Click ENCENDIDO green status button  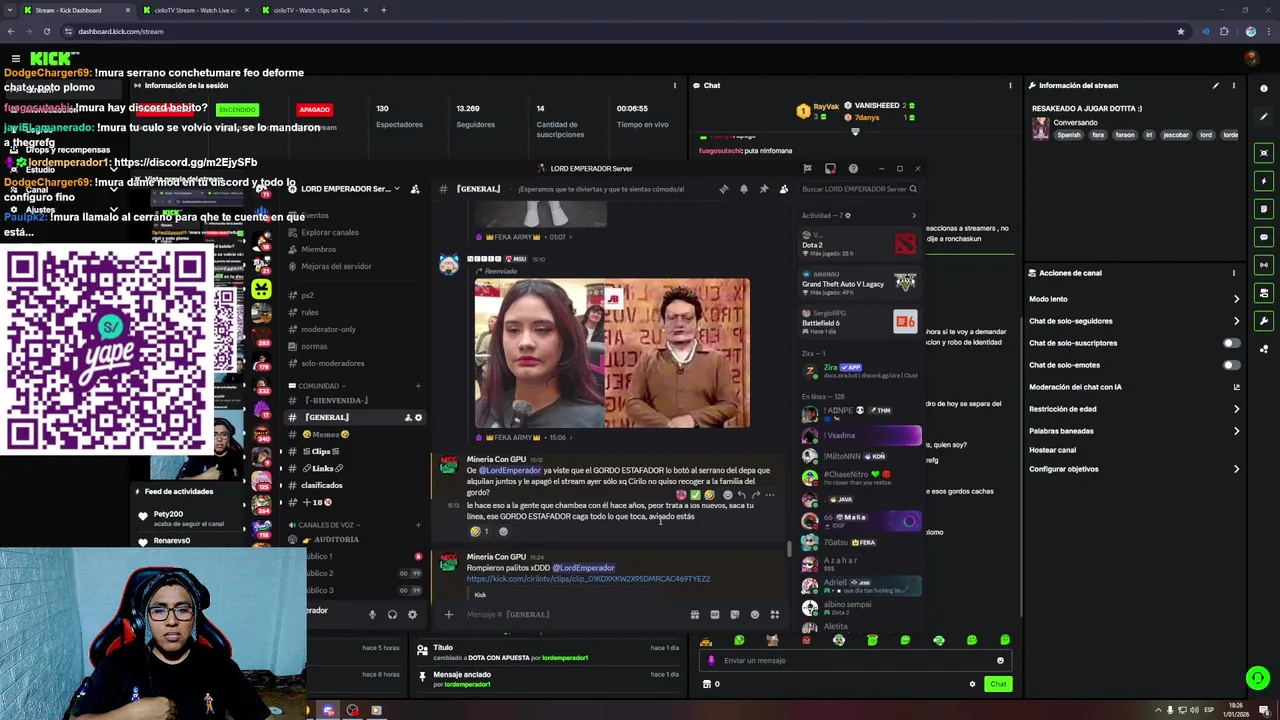[x=237, y=109]
